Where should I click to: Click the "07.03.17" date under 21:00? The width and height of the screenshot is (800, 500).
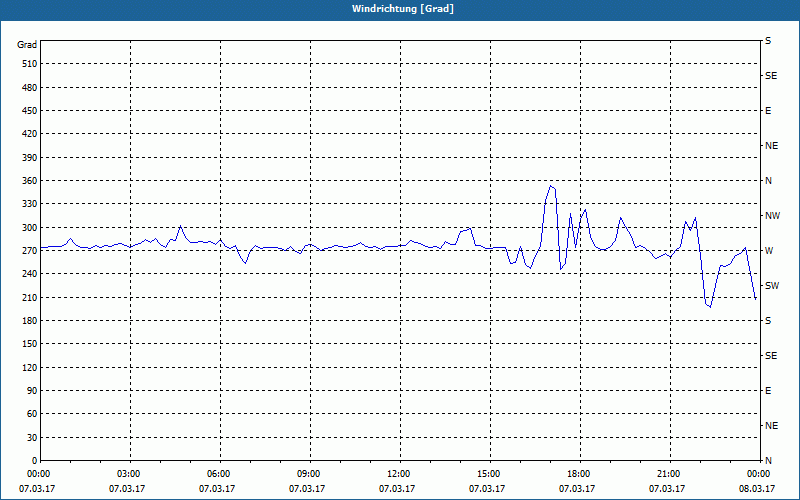tap(667, 489)
